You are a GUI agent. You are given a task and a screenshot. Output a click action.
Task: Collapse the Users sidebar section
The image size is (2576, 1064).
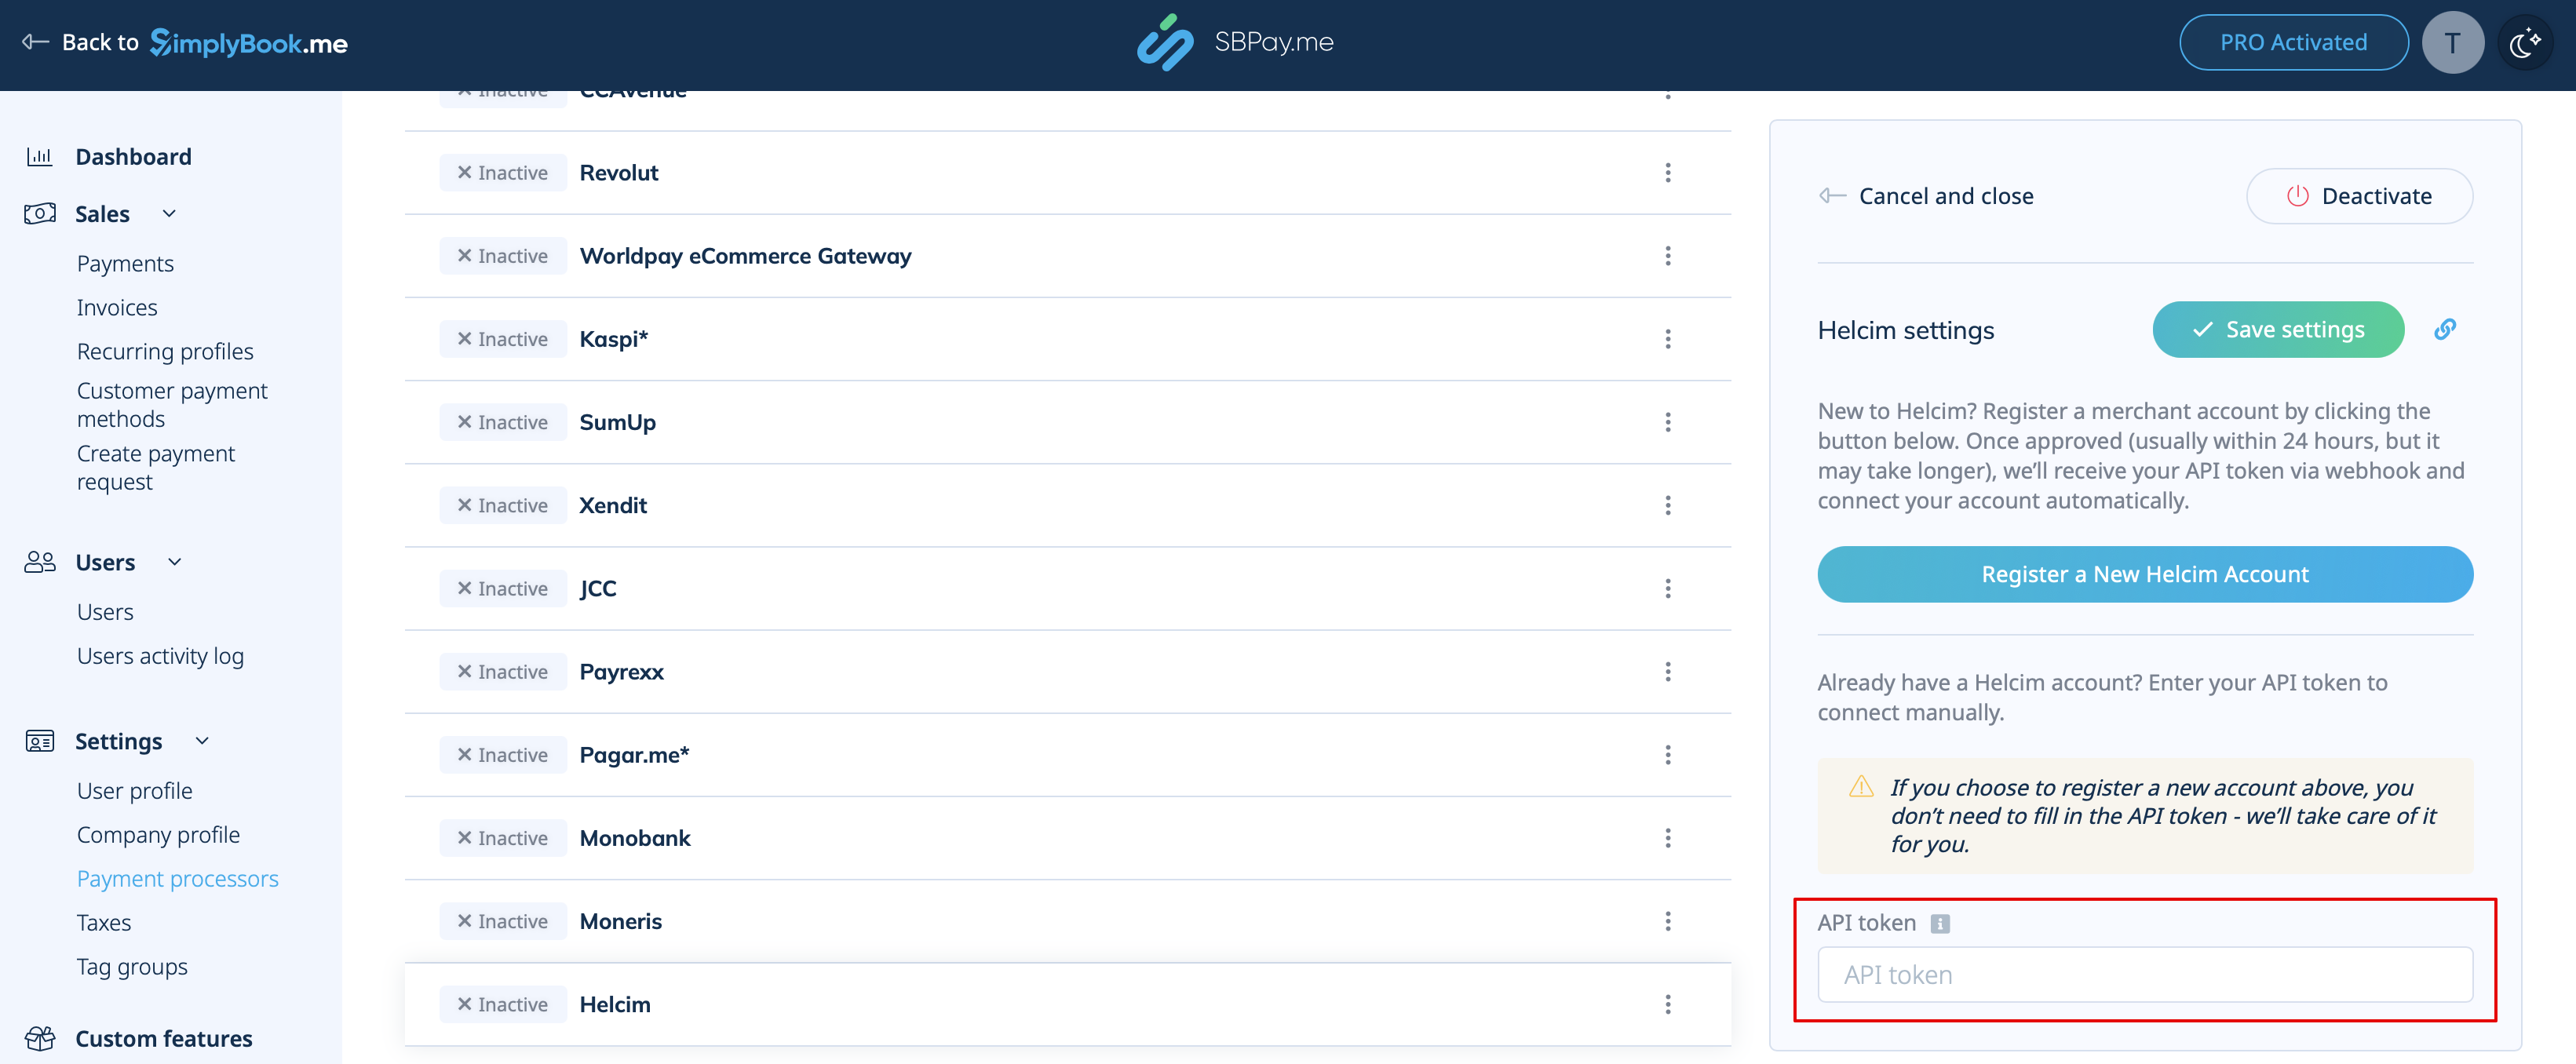175,562
